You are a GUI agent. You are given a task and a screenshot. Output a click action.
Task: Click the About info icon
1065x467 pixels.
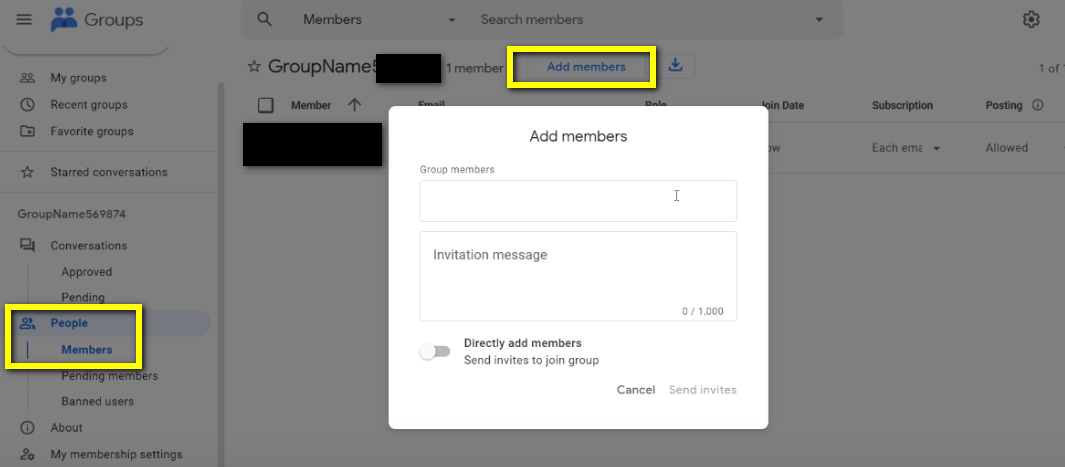click(x=27, y=428)
